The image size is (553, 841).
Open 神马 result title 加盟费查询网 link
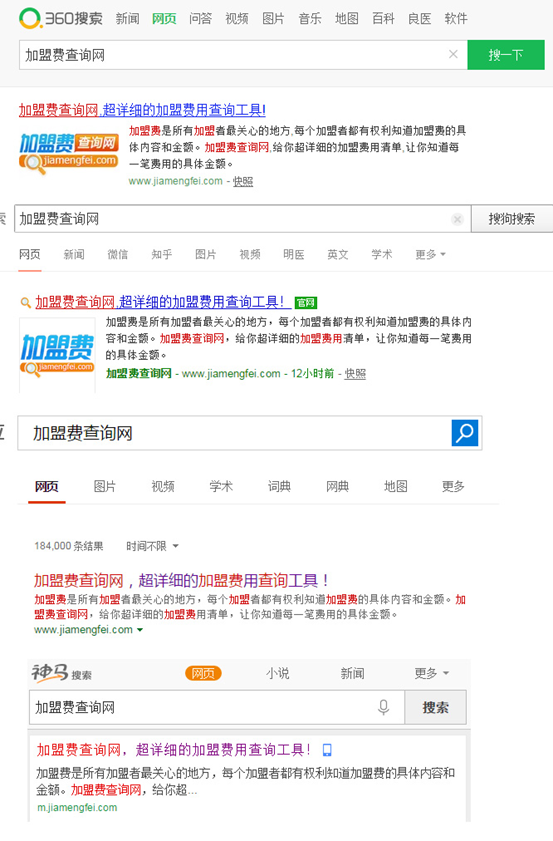point(174,750)
